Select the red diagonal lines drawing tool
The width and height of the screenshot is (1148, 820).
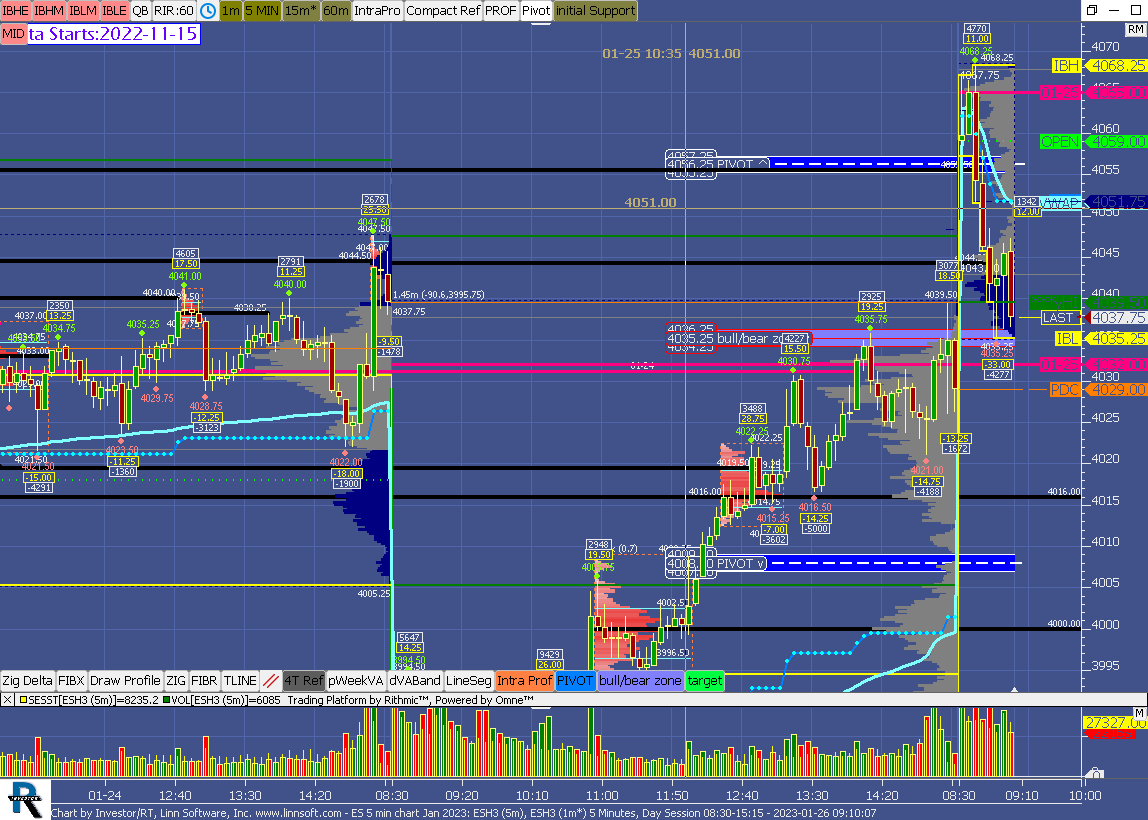click(x=270, y=681)
